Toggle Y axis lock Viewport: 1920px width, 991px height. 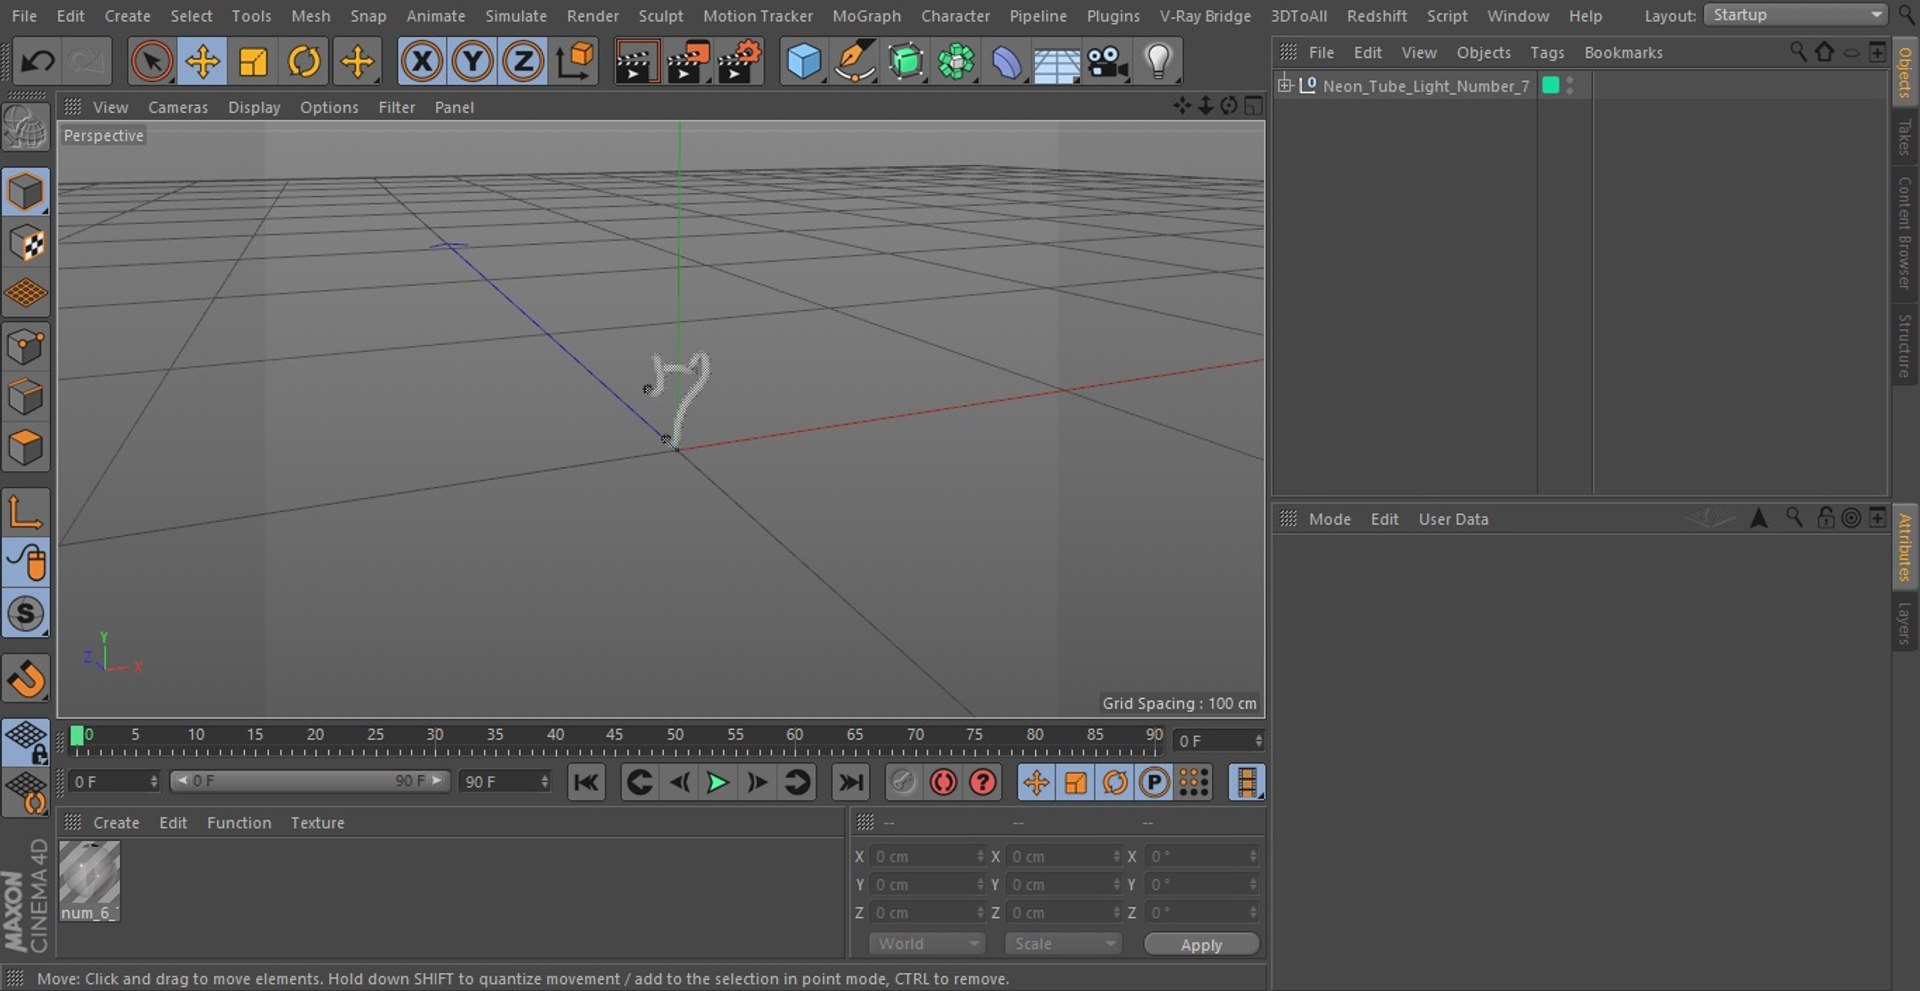pyautogui.click(x=472, y=62)
